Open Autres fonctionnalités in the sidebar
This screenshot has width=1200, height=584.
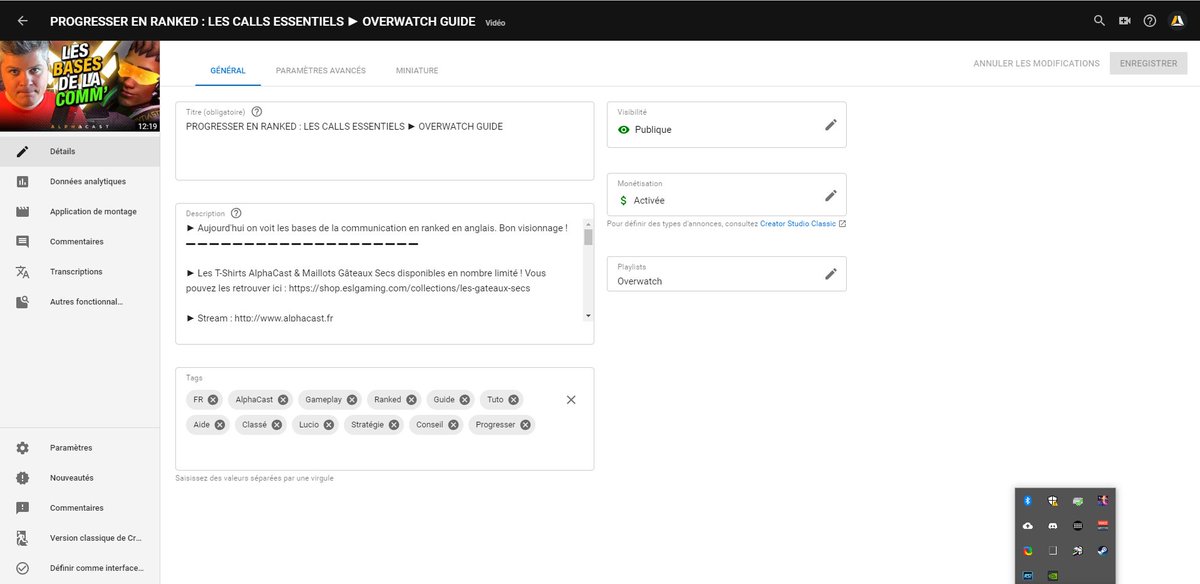pyautogui.click(x=80, y=302)
